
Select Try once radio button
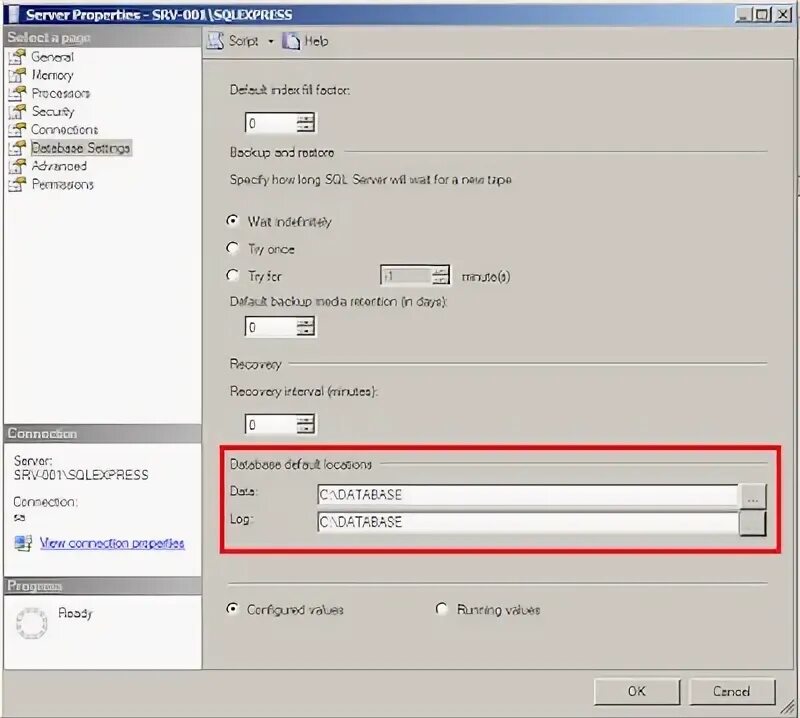click(233, 248)
